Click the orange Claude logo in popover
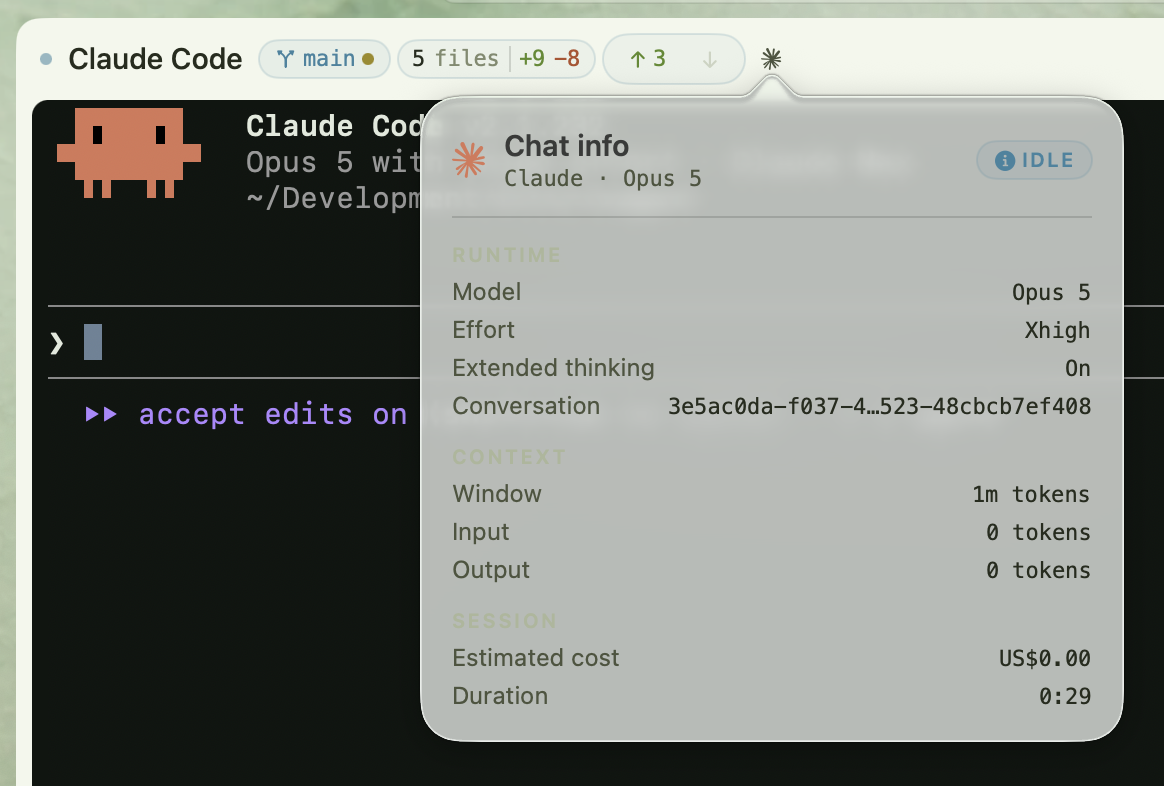This screenshot has width=1164, height=786. click(468, 160)
